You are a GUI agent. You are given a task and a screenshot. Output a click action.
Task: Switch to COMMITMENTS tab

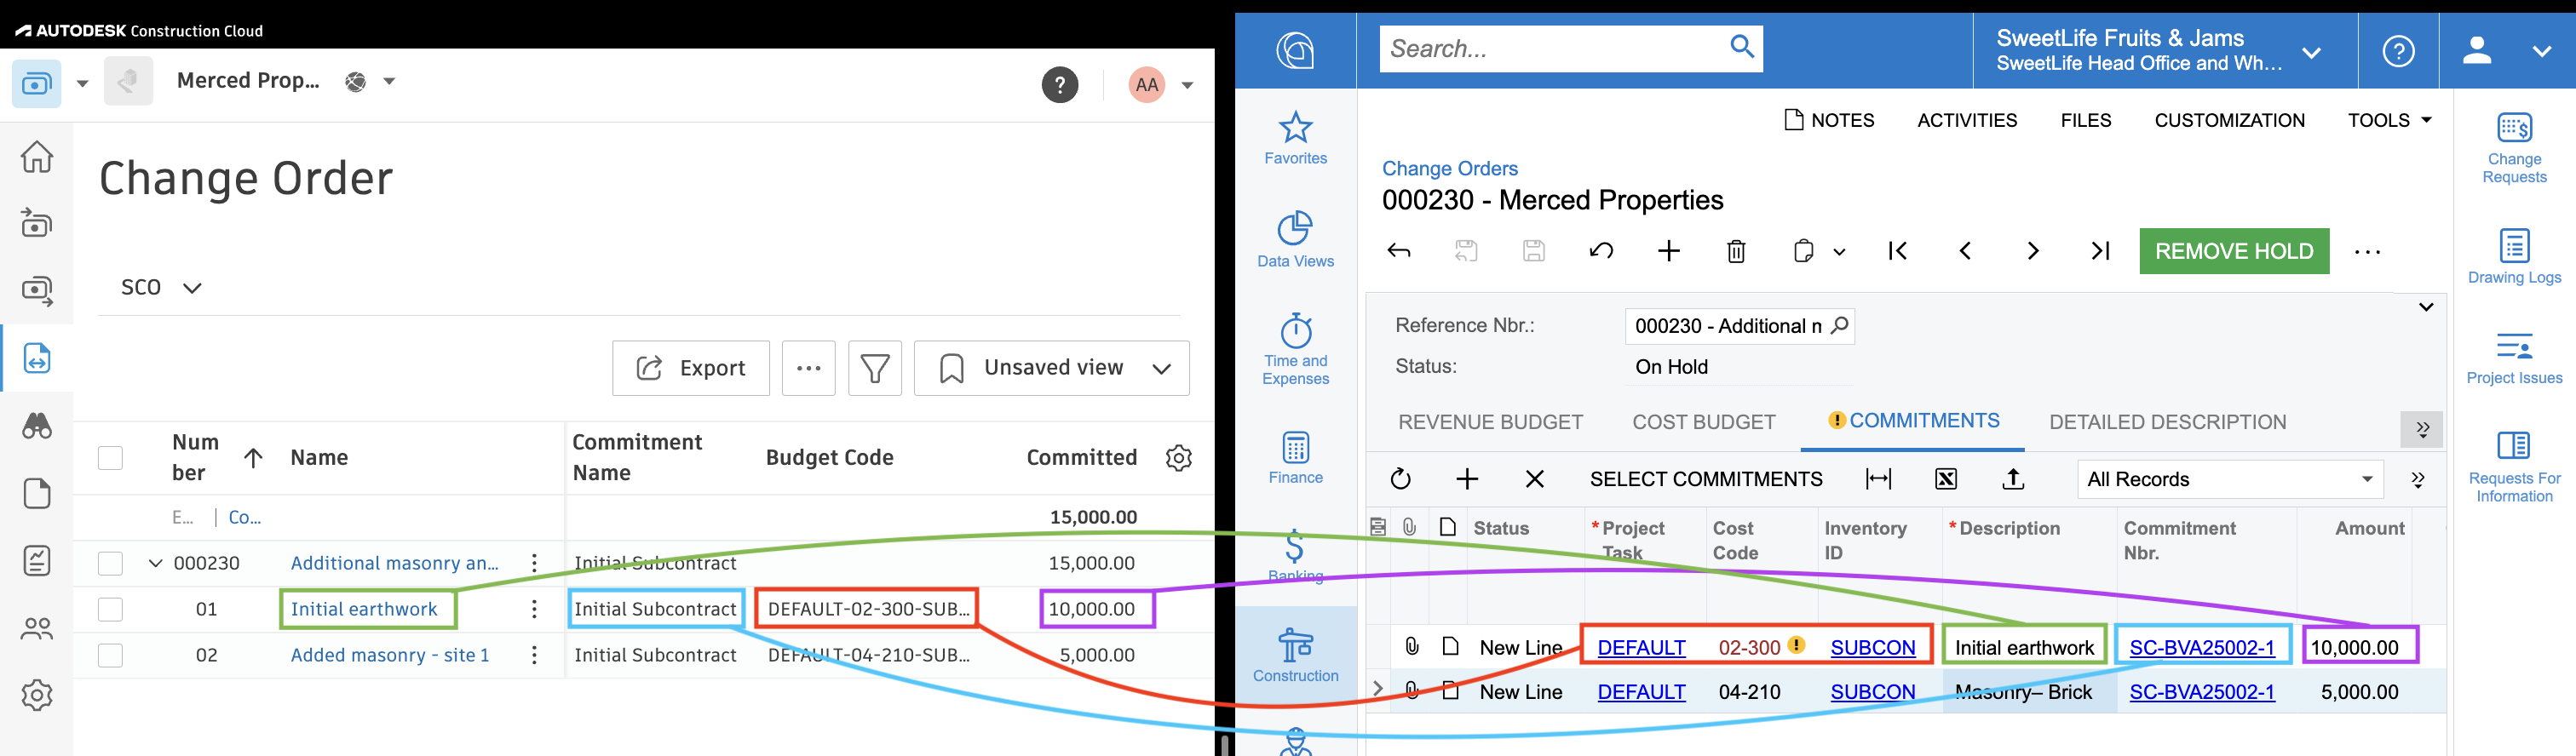(1913, 421)
